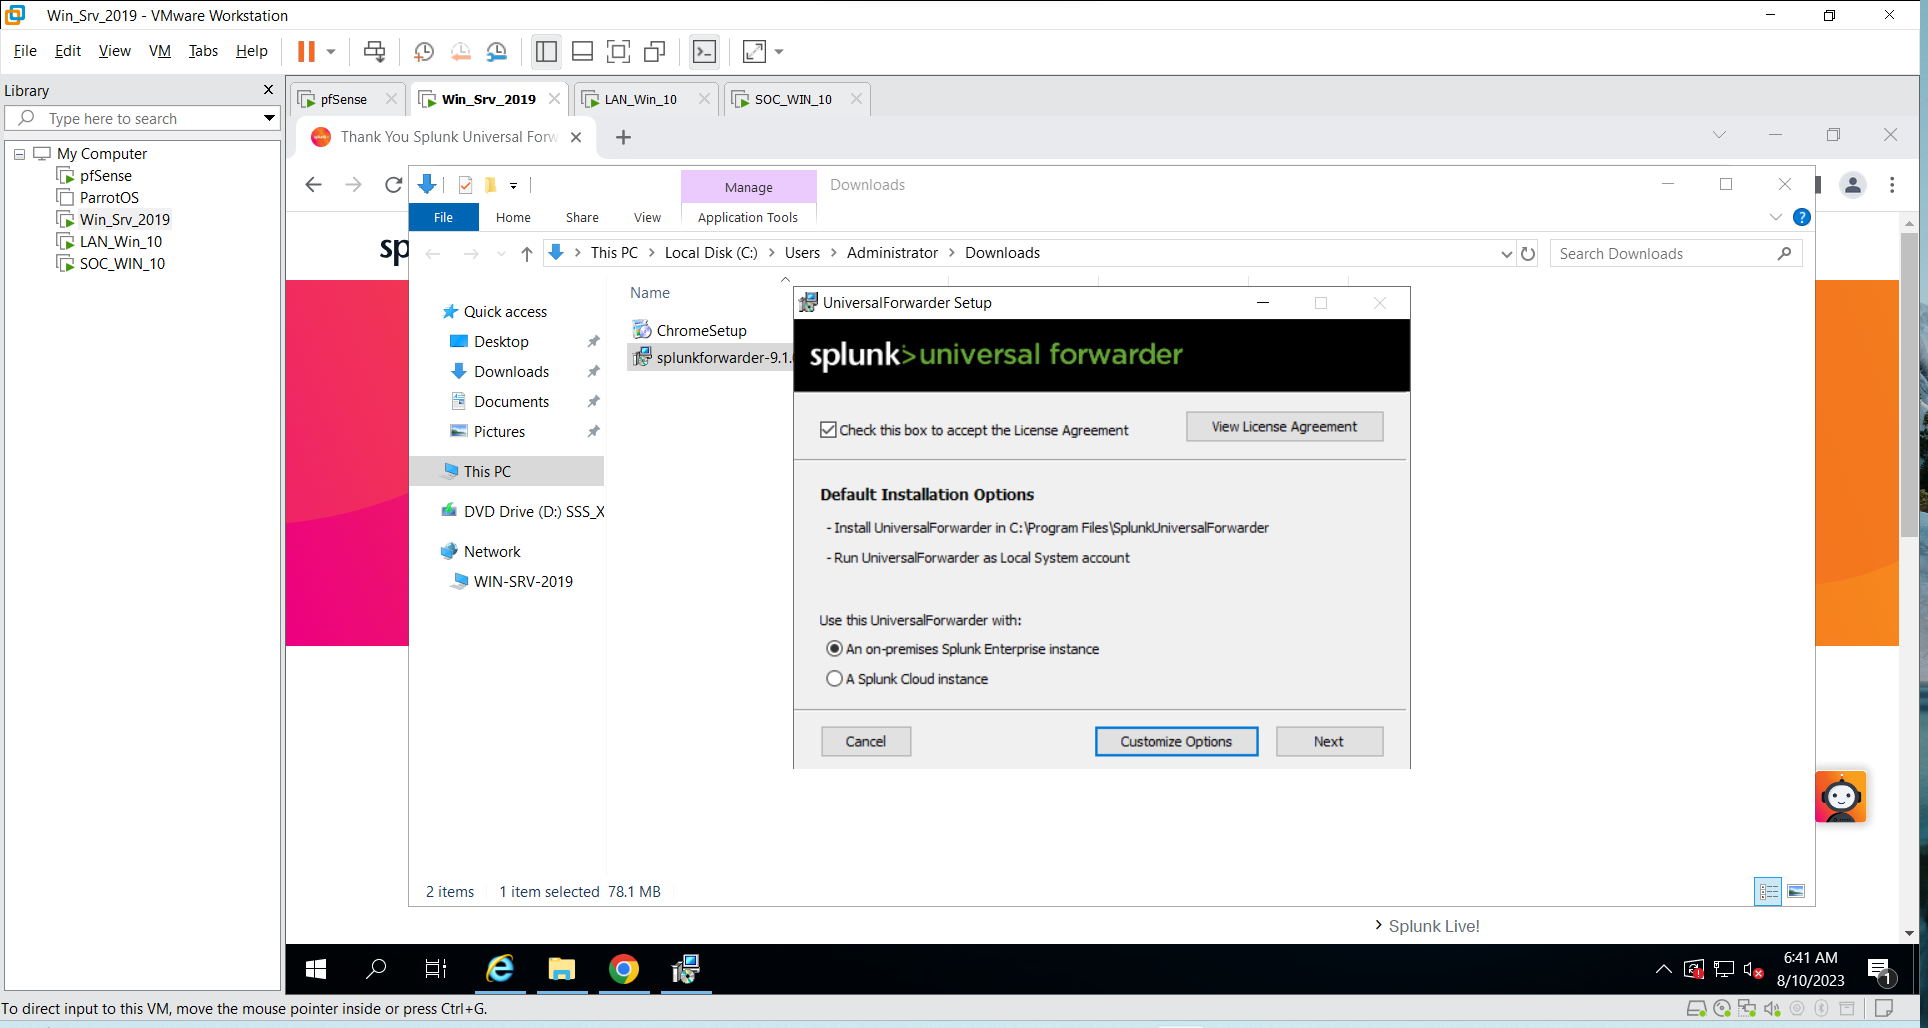Screen dimensions: 1928x1028
Task: Open the notification center icon
Action: (1880, 969)
